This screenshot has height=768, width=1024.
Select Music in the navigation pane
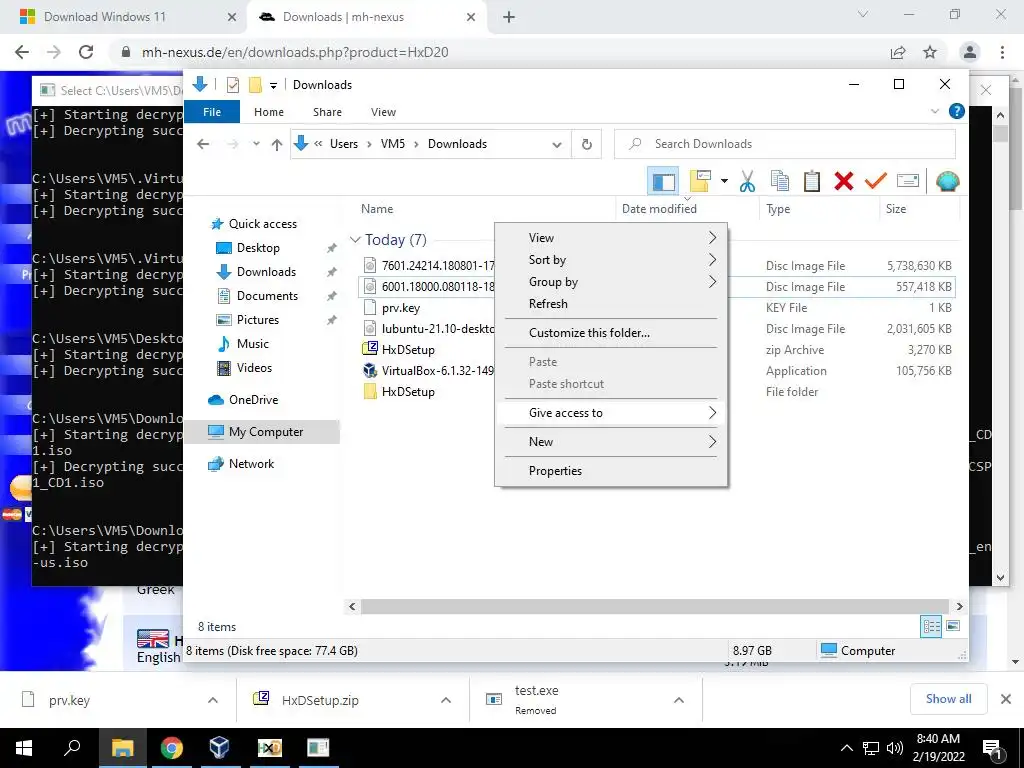tap(253, 344)
